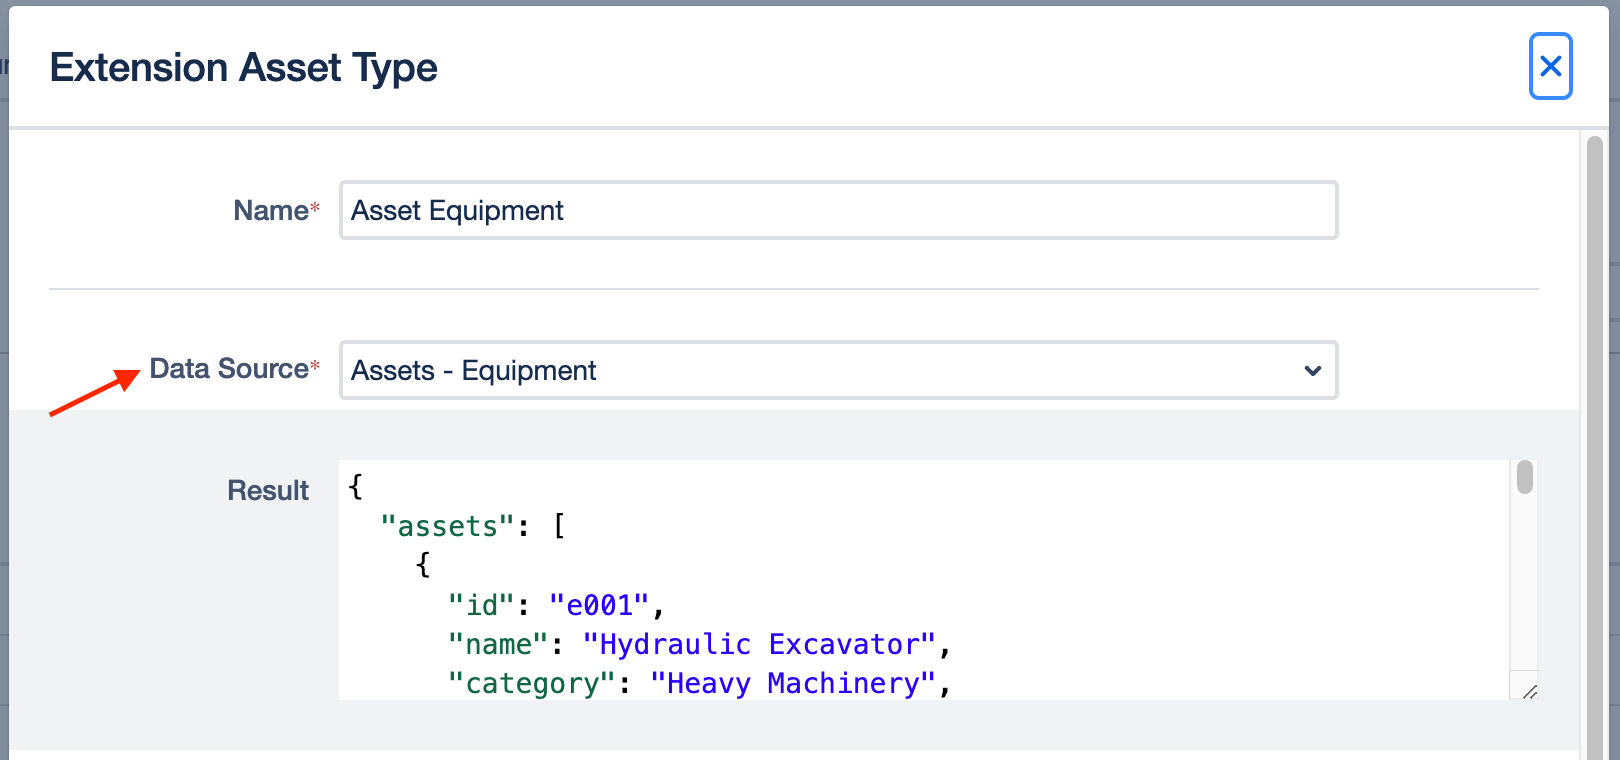The width and height of the screenshot is (1620, 760).
Task: Click the "Heavy Machinery" category value
Action: point(792,684)
